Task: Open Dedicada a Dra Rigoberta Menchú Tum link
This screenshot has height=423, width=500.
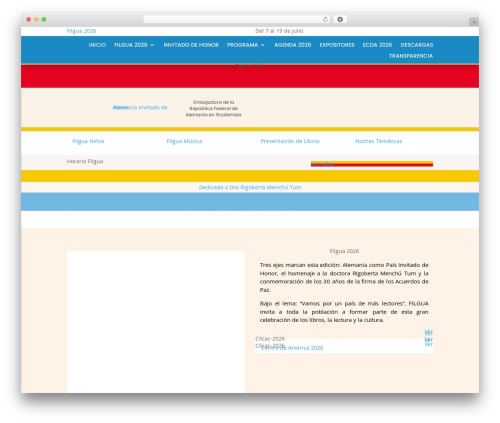Action: (x=250, y=187)
